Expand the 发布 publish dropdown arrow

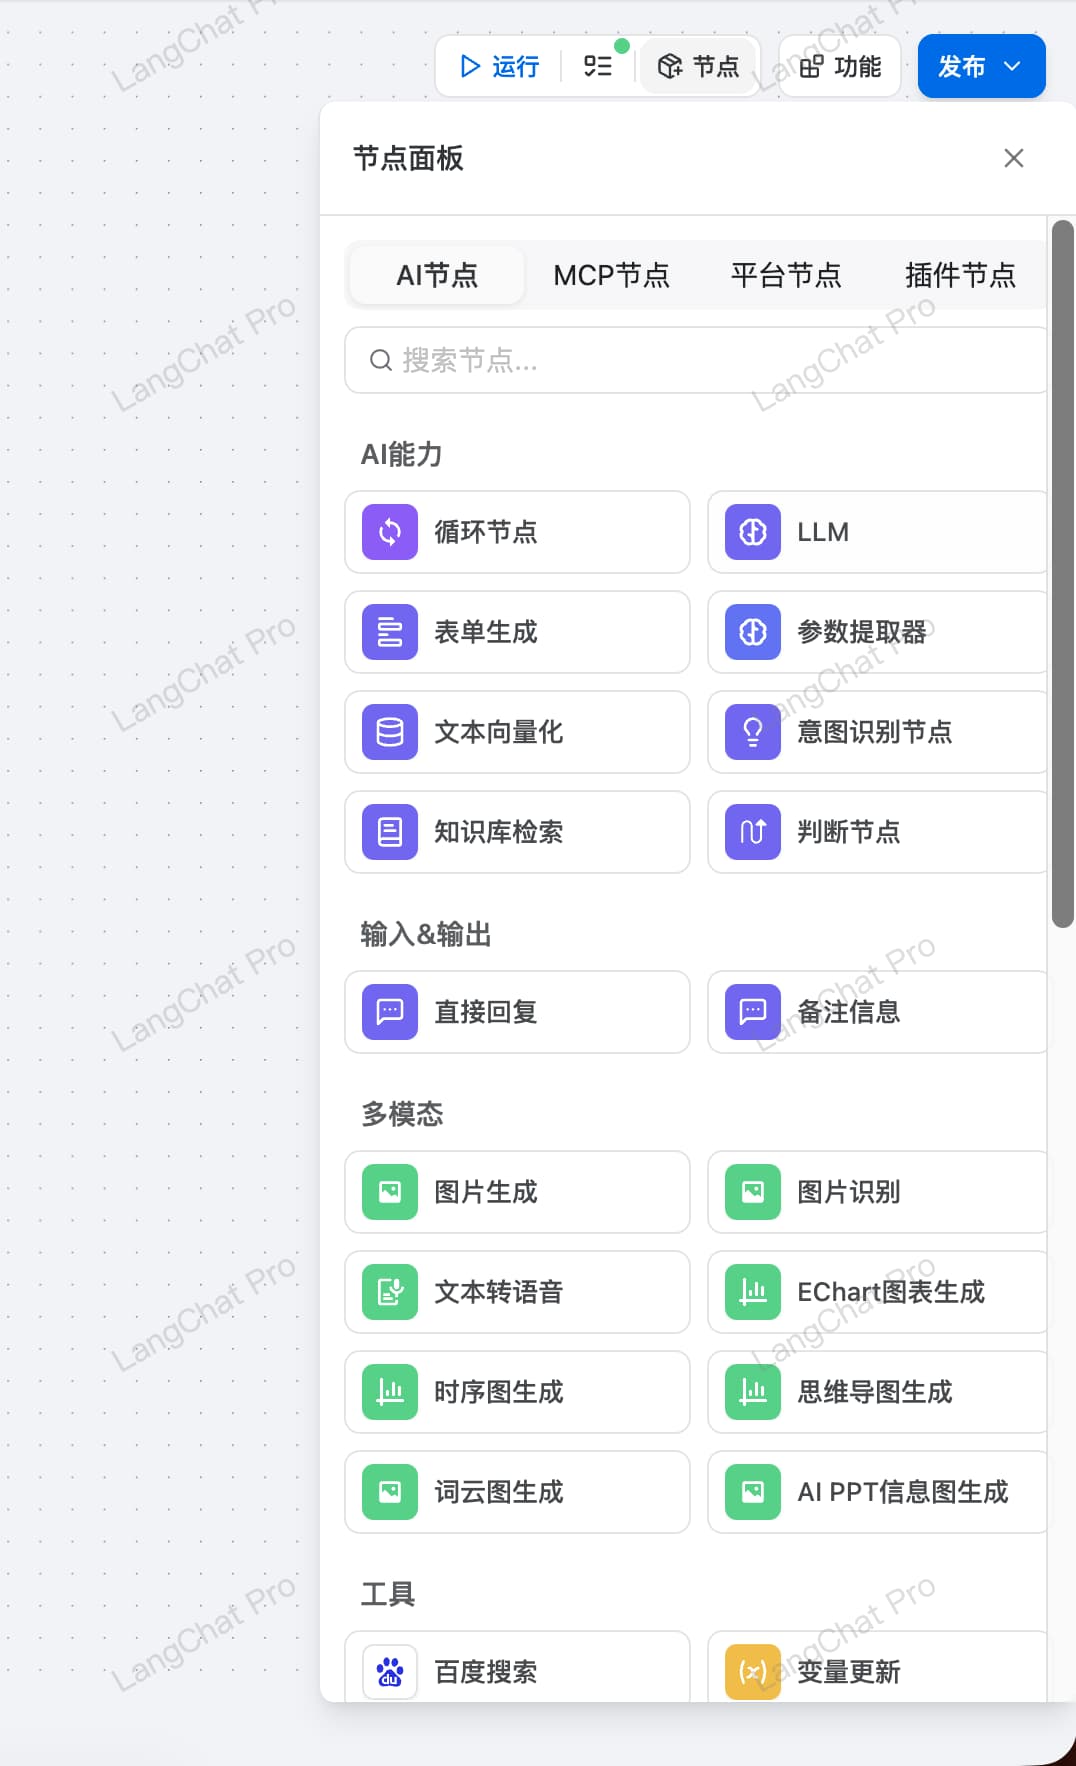(x=1012, y=66)
